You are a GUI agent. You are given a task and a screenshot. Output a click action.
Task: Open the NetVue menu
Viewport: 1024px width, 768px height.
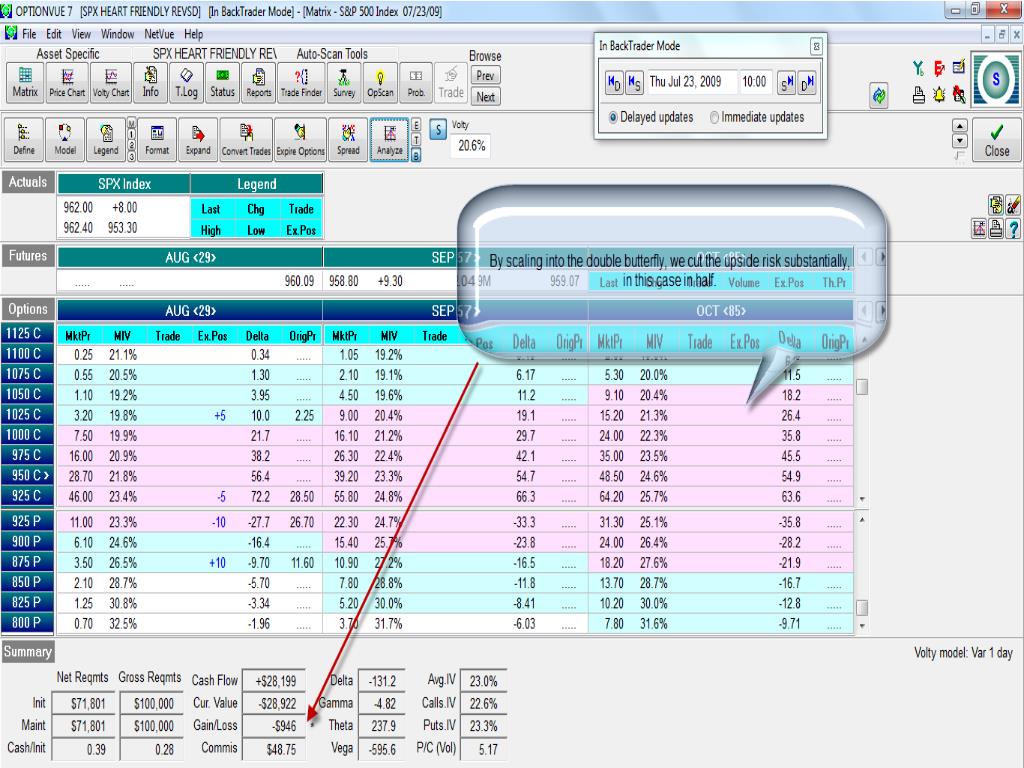[x=159, y=34]
